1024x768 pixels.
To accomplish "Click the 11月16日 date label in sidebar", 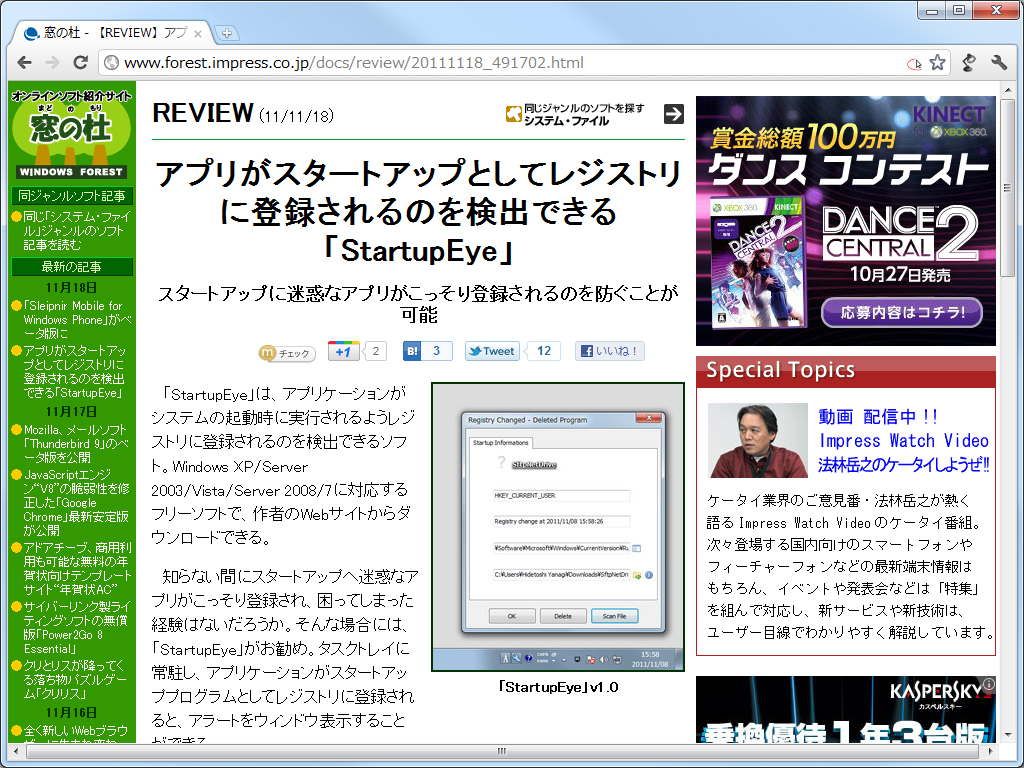I will (x=71, y=712).
